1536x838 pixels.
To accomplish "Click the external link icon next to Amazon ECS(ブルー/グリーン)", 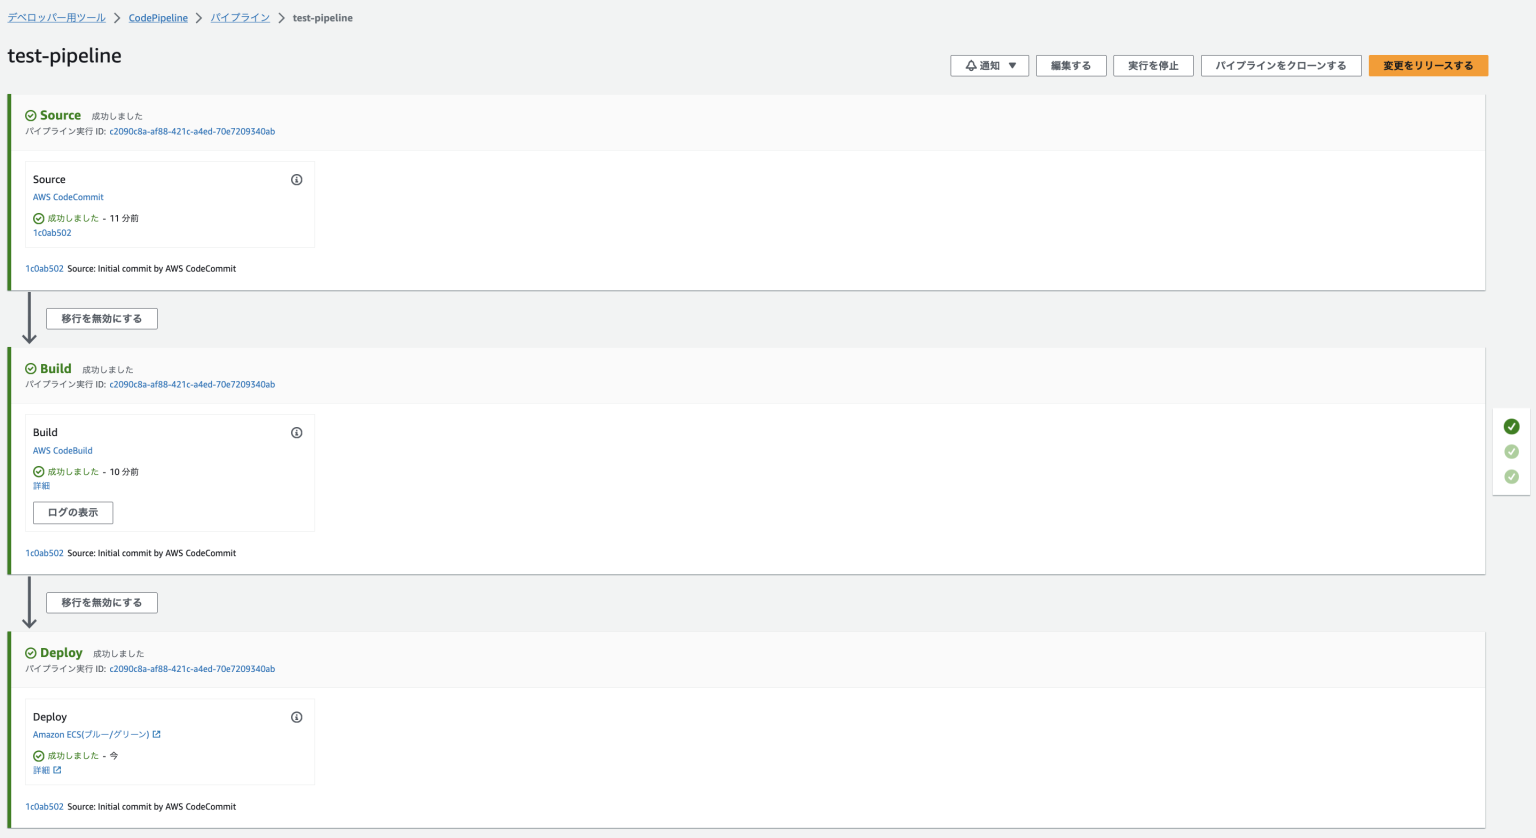I will (156, 733).
